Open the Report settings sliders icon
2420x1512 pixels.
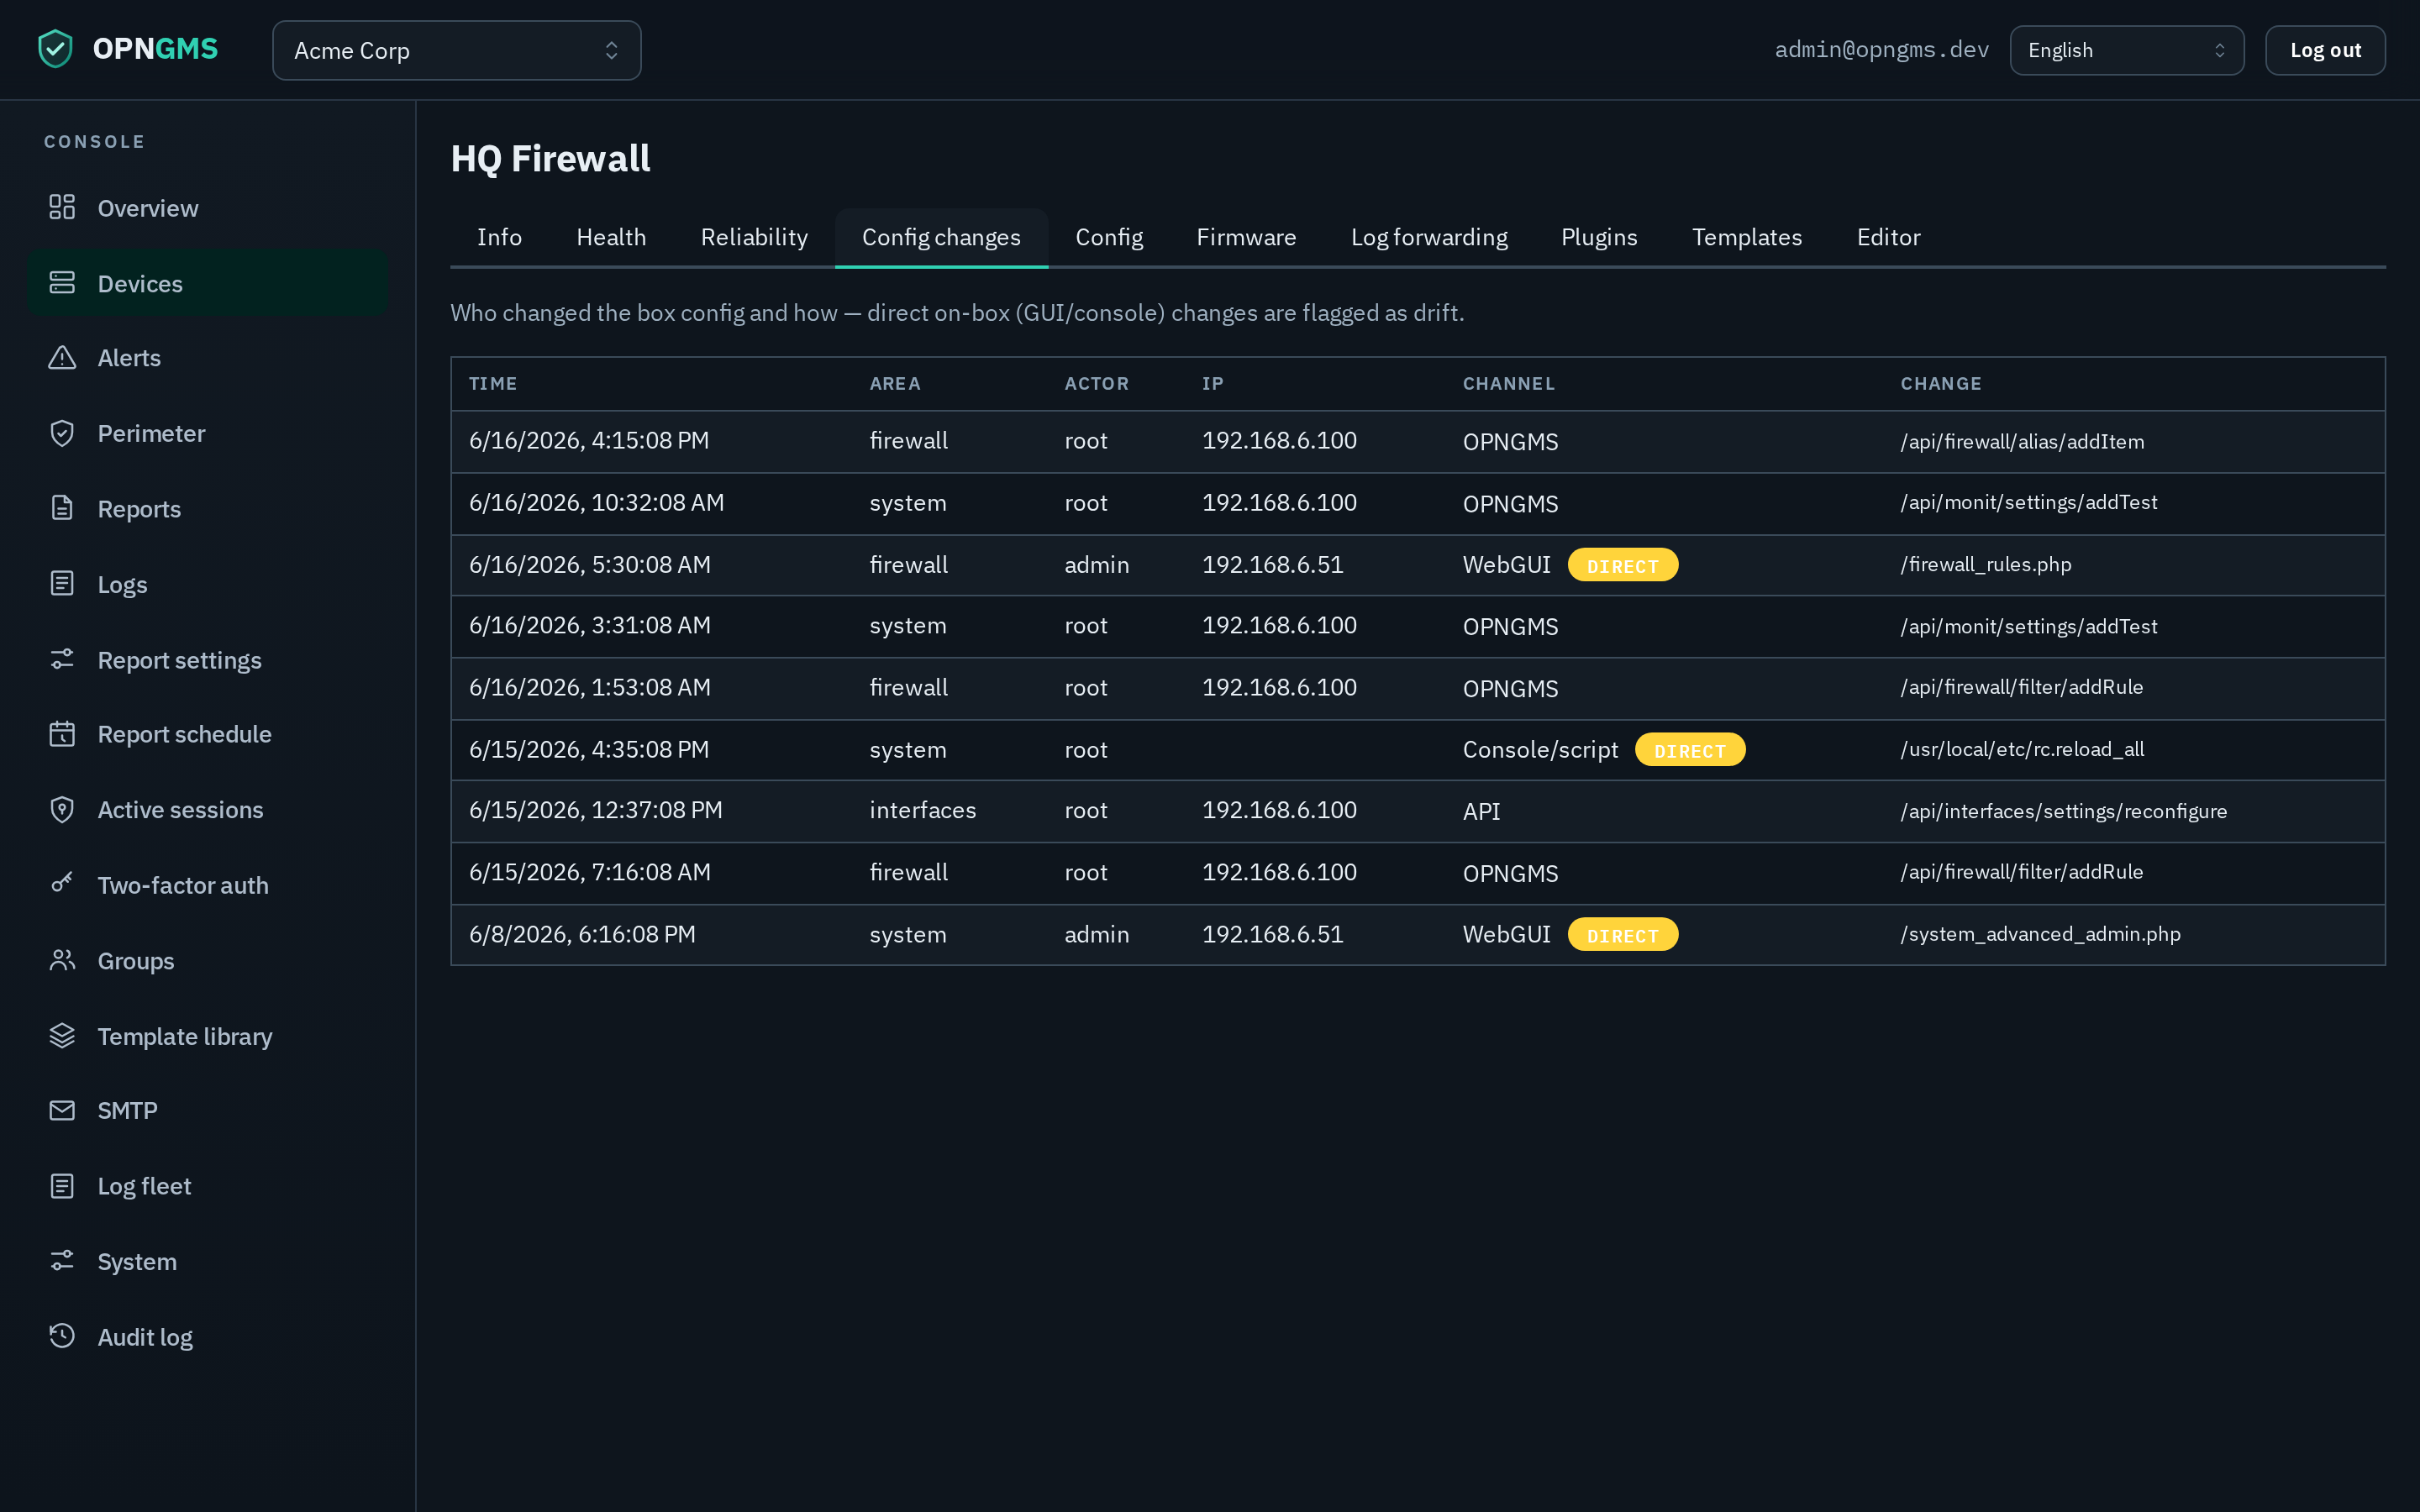(62, 659)
